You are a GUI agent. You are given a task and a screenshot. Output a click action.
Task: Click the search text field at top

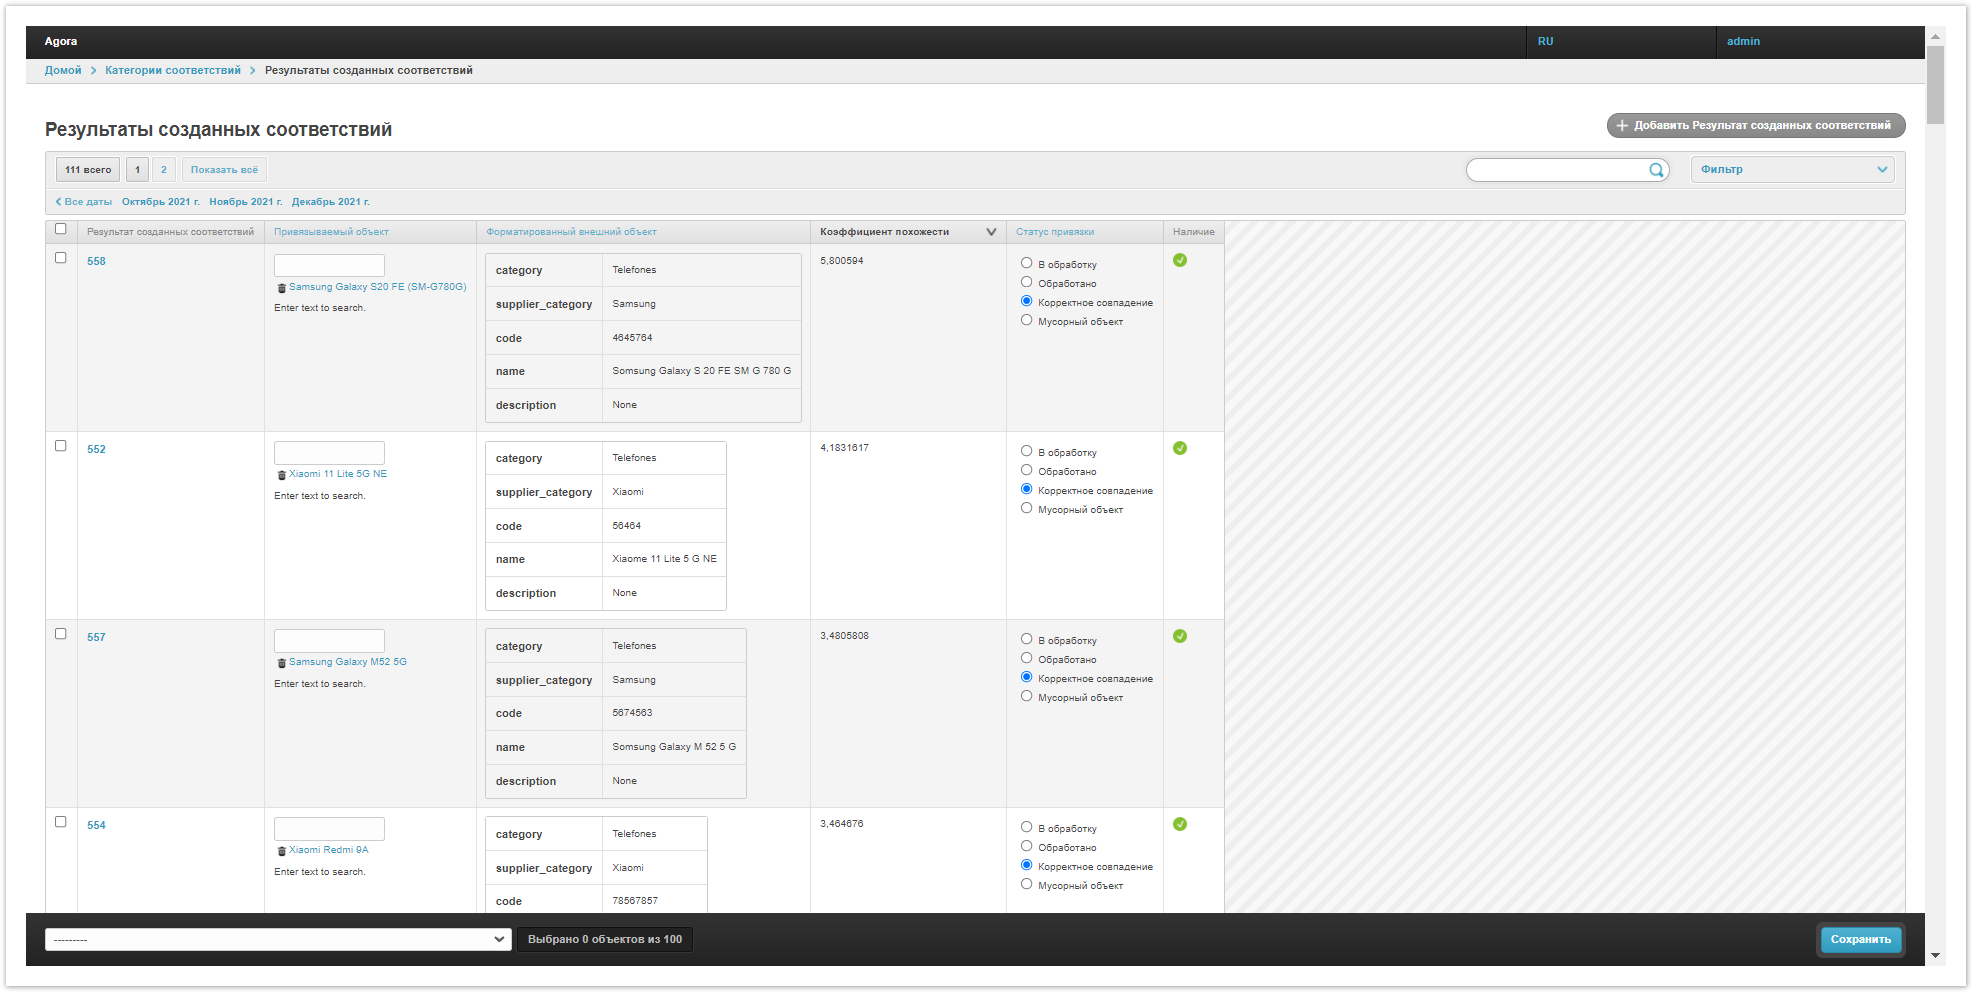(x=1555, y=170)
